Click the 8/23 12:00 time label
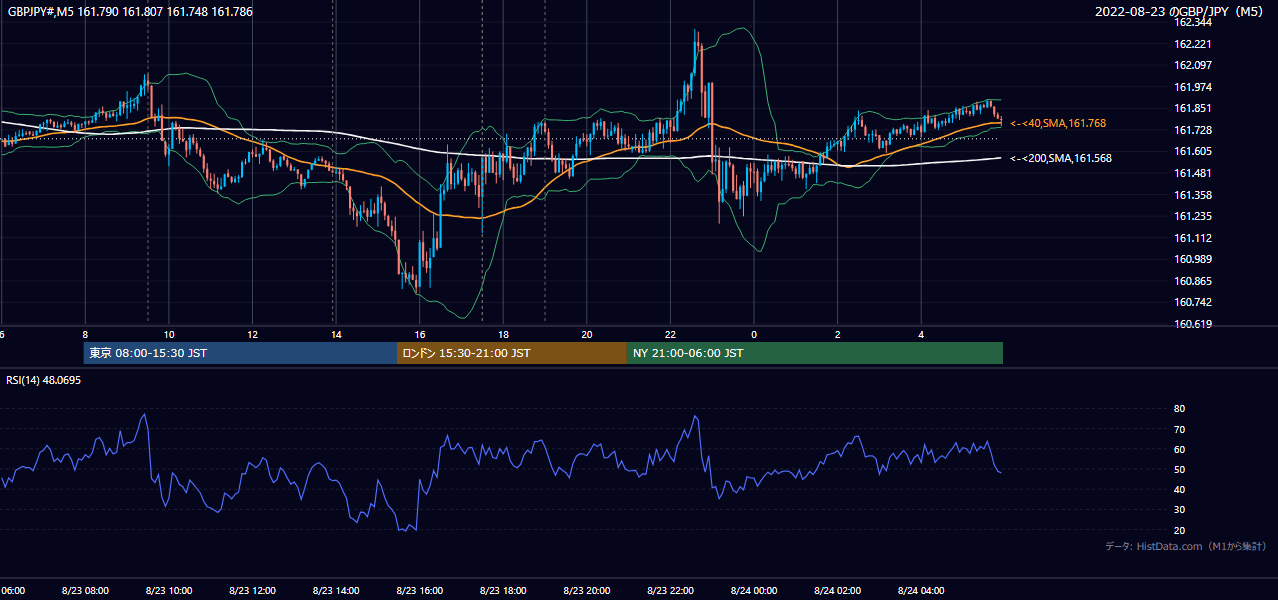This screenshot has height=600, width=1278. click(x=253, y=591)
